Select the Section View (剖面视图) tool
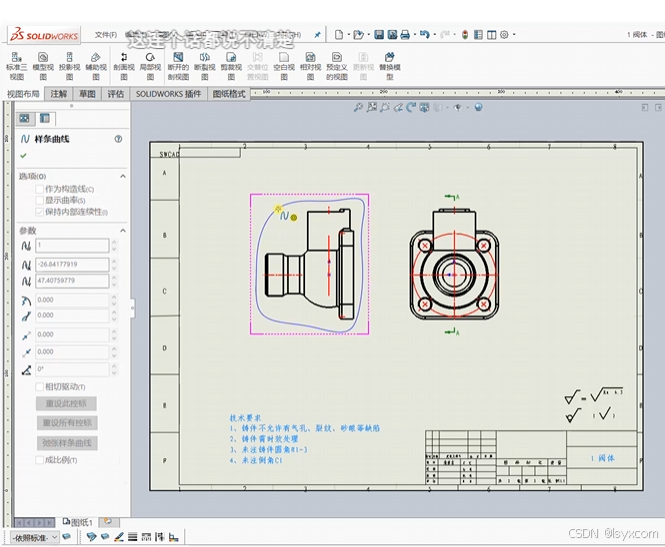Viewport: 665px width, 547px height. click(124, 66)
